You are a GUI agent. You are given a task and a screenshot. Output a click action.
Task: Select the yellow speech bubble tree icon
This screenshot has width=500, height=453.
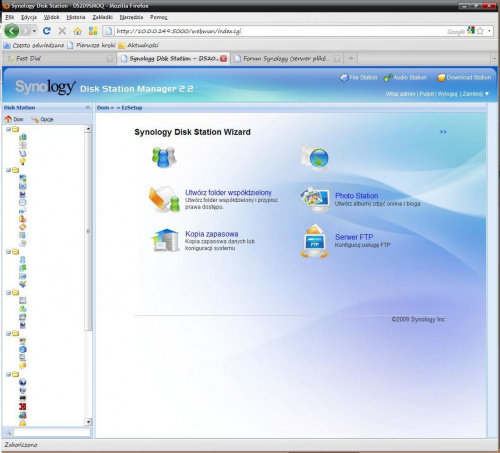pyautogui.click(x=23, y=366)
